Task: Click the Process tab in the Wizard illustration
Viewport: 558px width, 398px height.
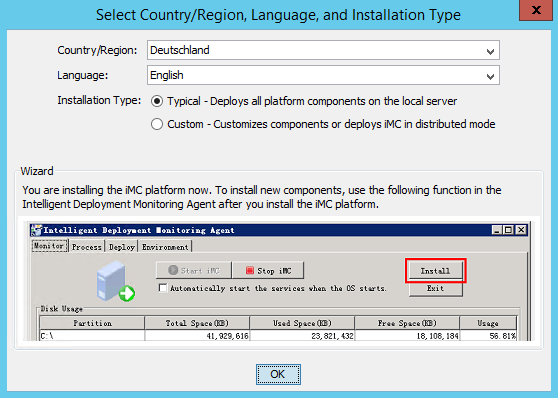Action: [86, 247]
